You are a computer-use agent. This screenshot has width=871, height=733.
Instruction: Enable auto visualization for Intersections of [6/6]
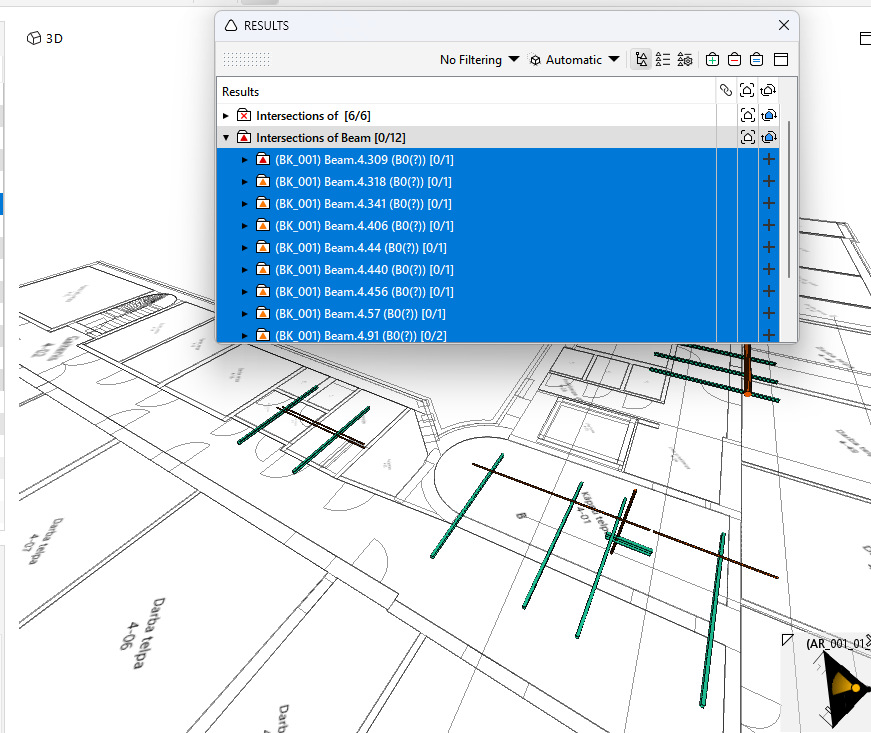coord(769,115)
